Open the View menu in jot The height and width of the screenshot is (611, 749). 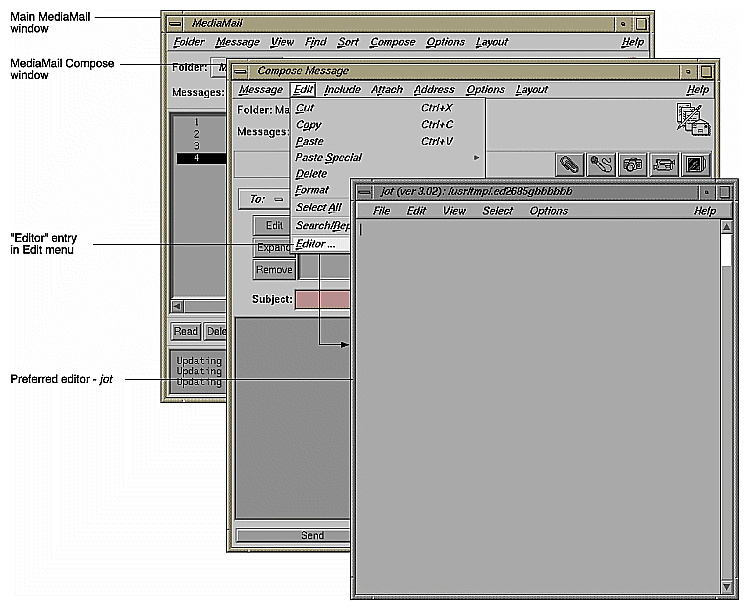pyautogui.click(x=454, y=211)
